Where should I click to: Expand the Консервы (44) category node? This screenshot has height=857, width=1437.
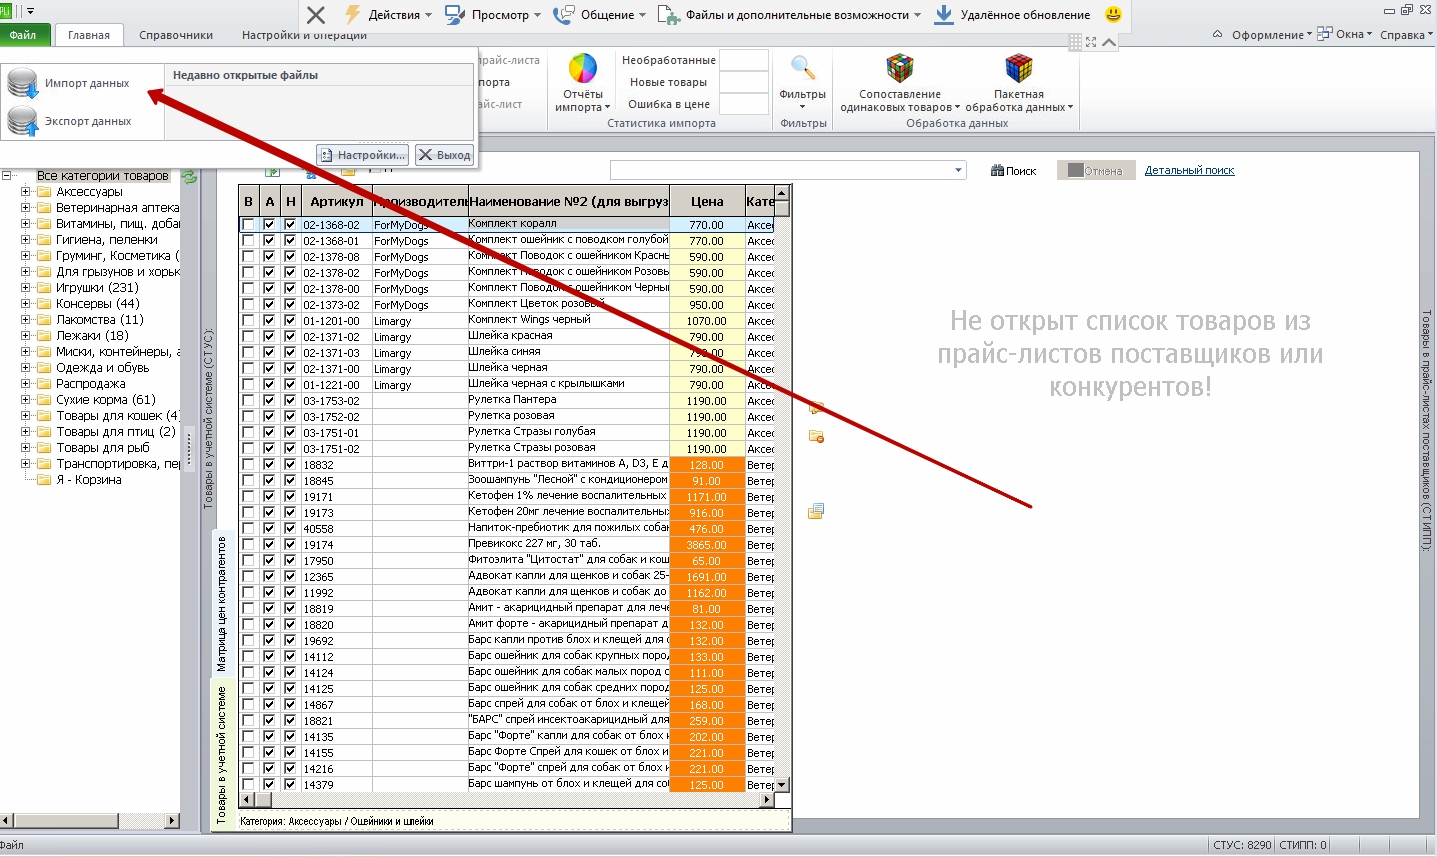[25, 304]
